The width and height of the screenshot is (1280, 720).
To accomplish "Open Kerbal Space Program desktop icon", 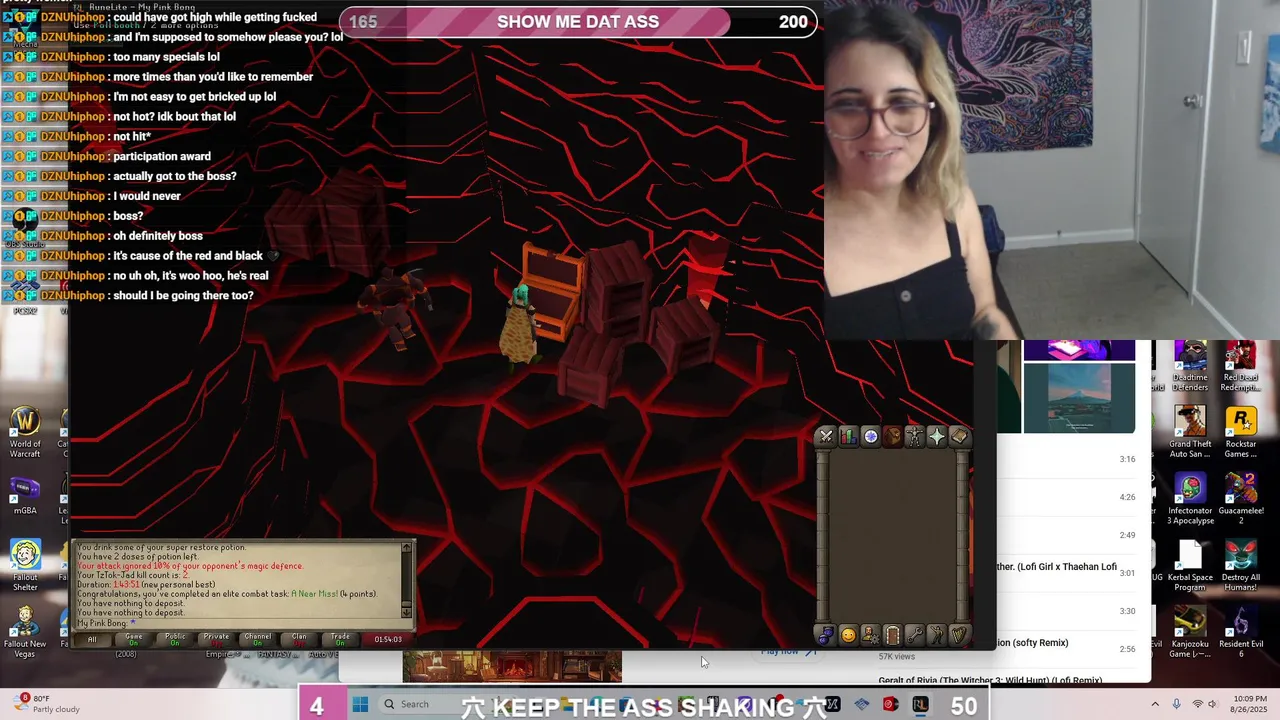I will tap(1190, 565).
